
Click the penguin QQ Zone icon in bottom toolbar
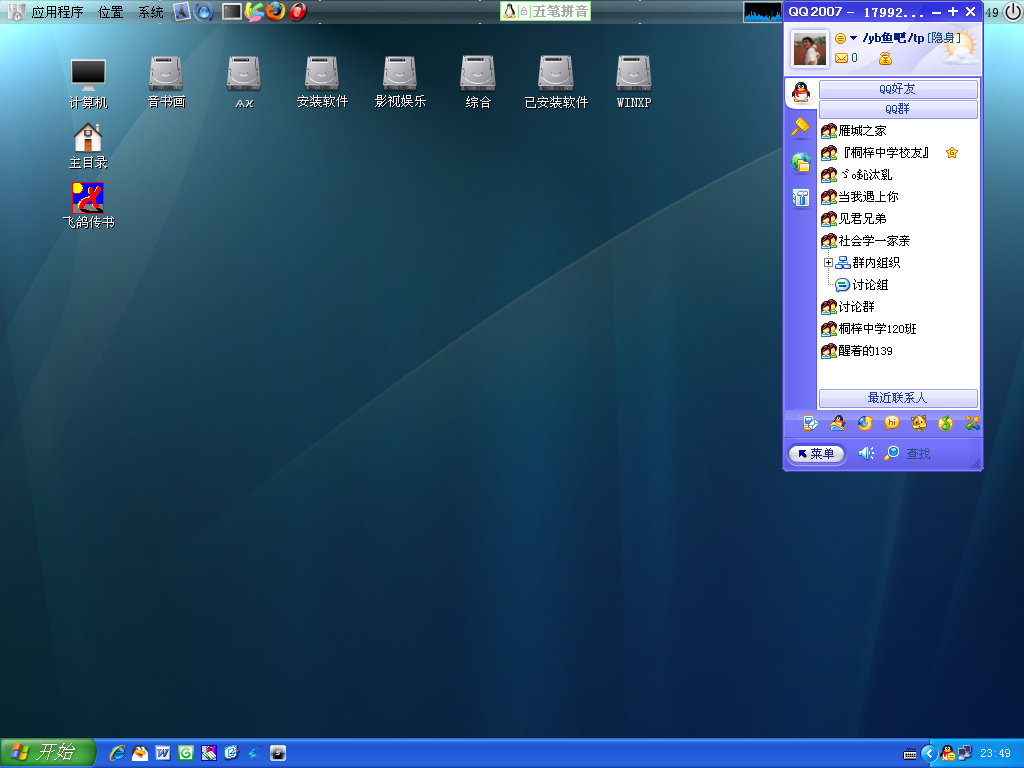837,423
